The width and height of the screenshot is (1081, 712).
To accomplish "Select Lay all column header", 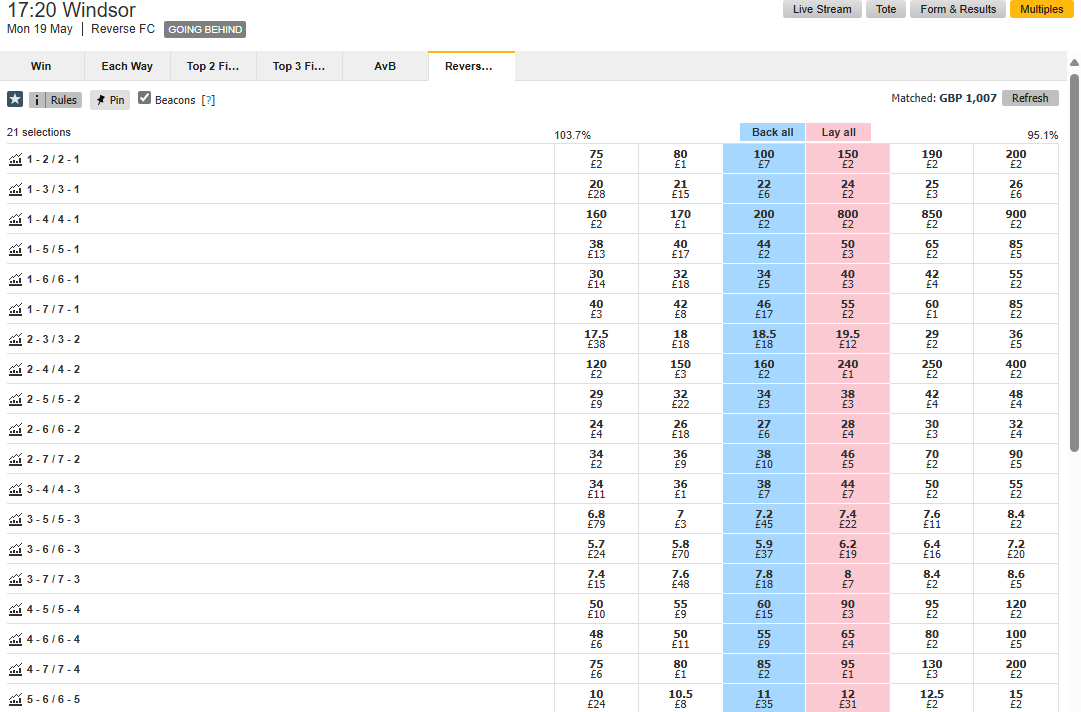I will (x=838, y=132).
